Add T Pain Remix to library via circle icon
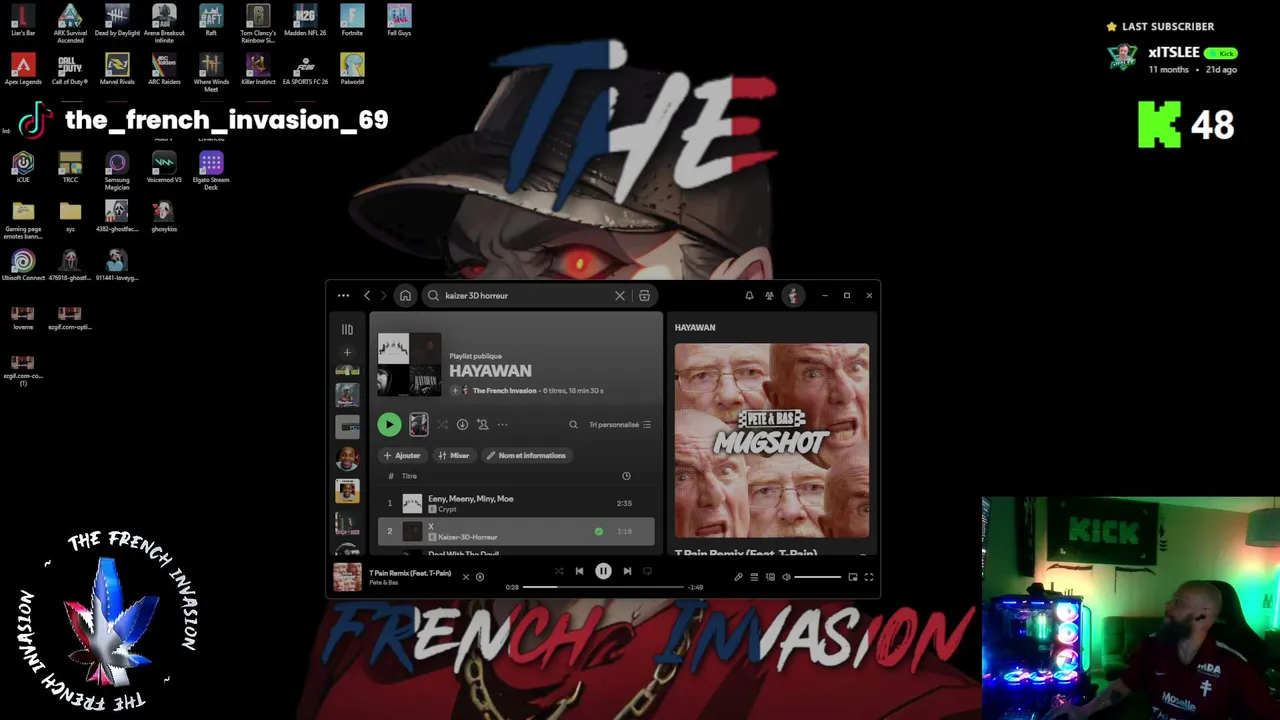 (x=480, y=577)
